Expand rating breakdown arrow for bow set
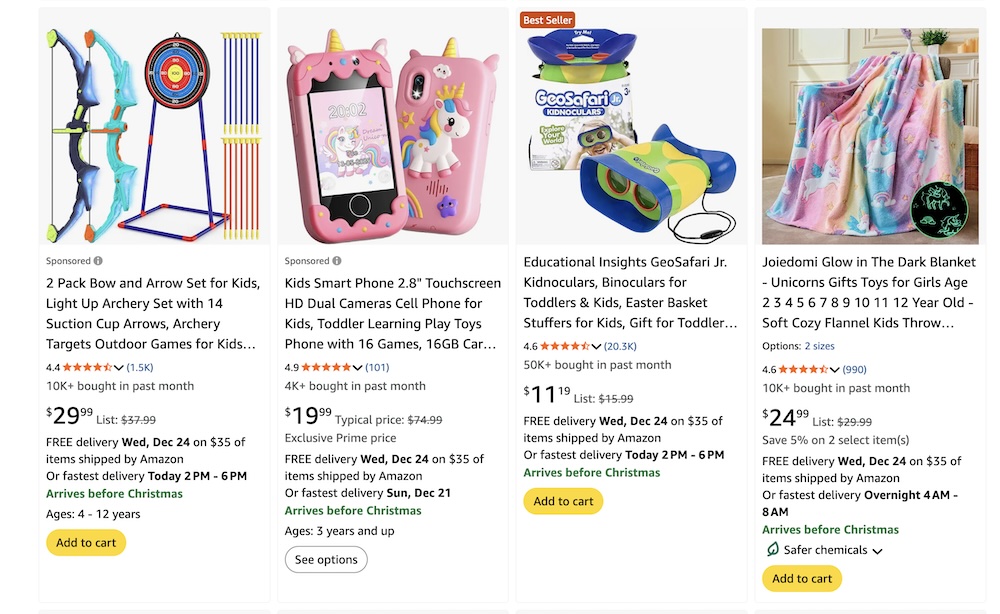The image size is (1000, 614). (119, 368)
